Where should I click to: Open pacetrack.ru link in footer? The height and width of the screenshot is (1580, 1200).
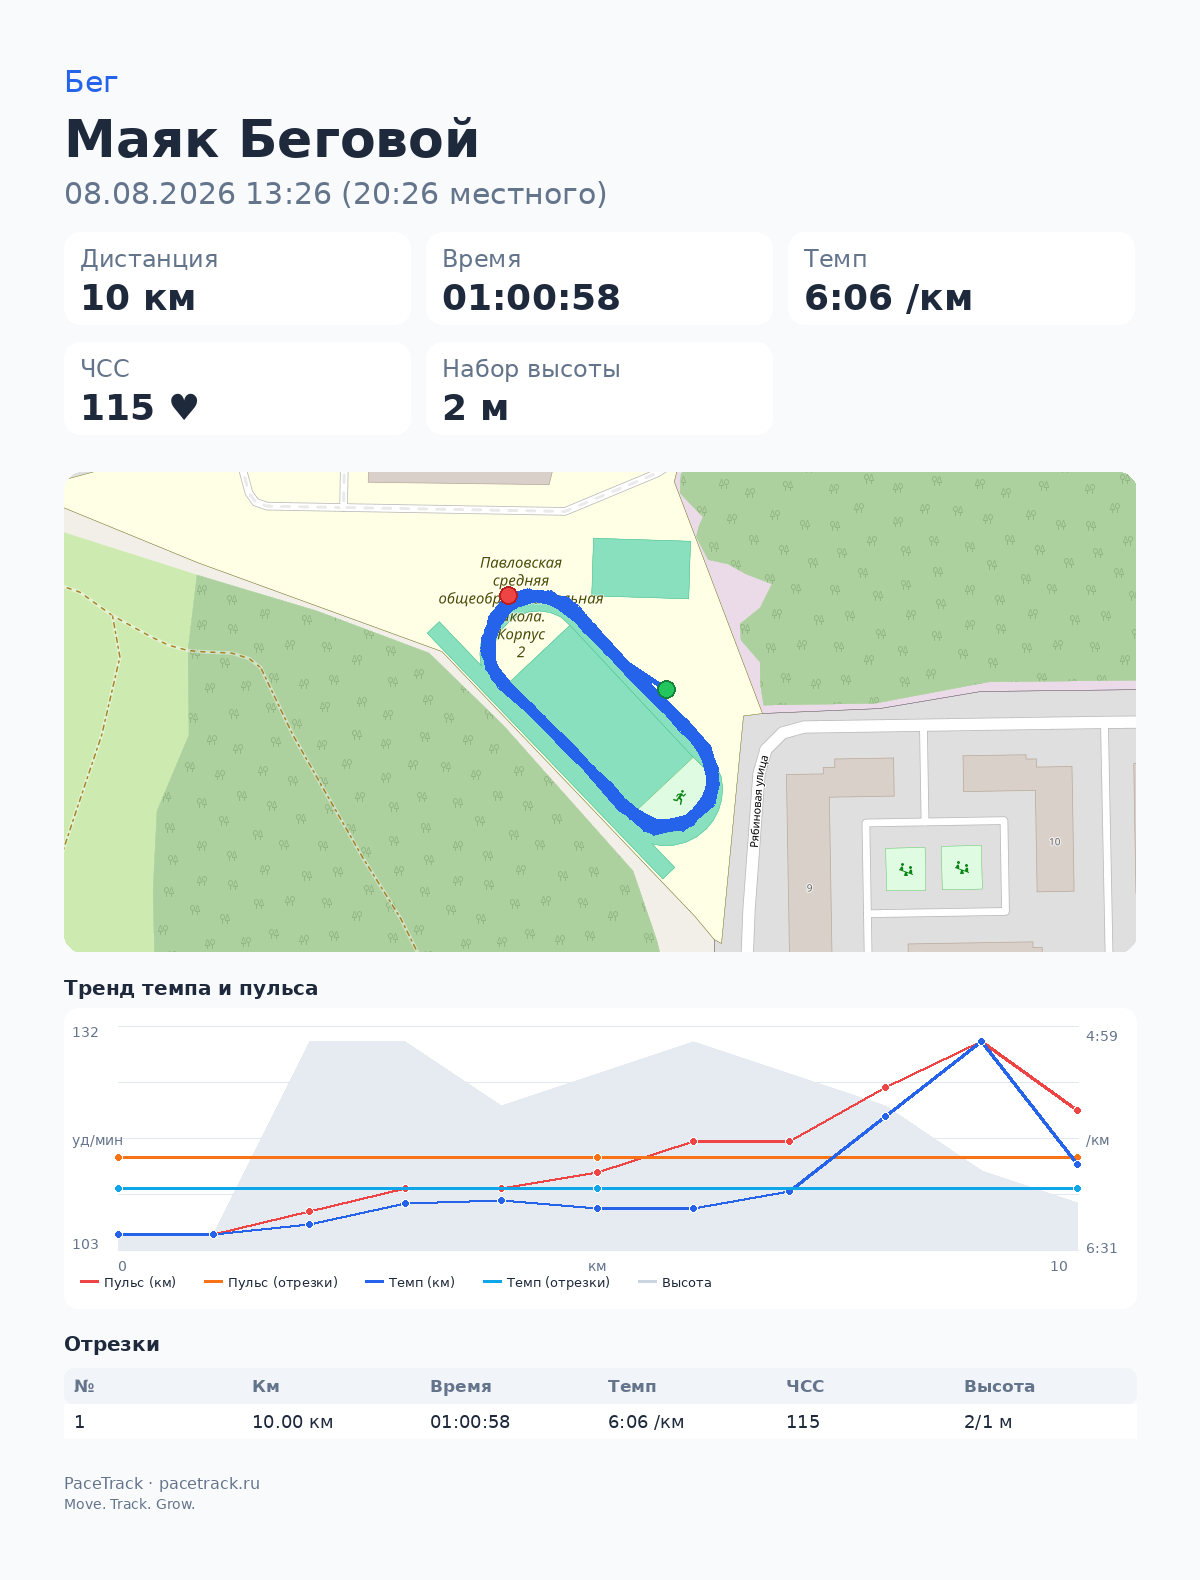click(x=209, y=1483)
